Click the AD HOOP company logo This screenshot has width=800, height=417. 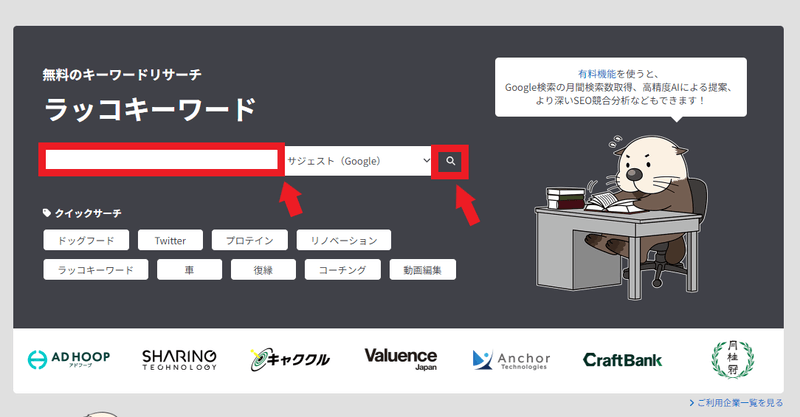point(68,359)
